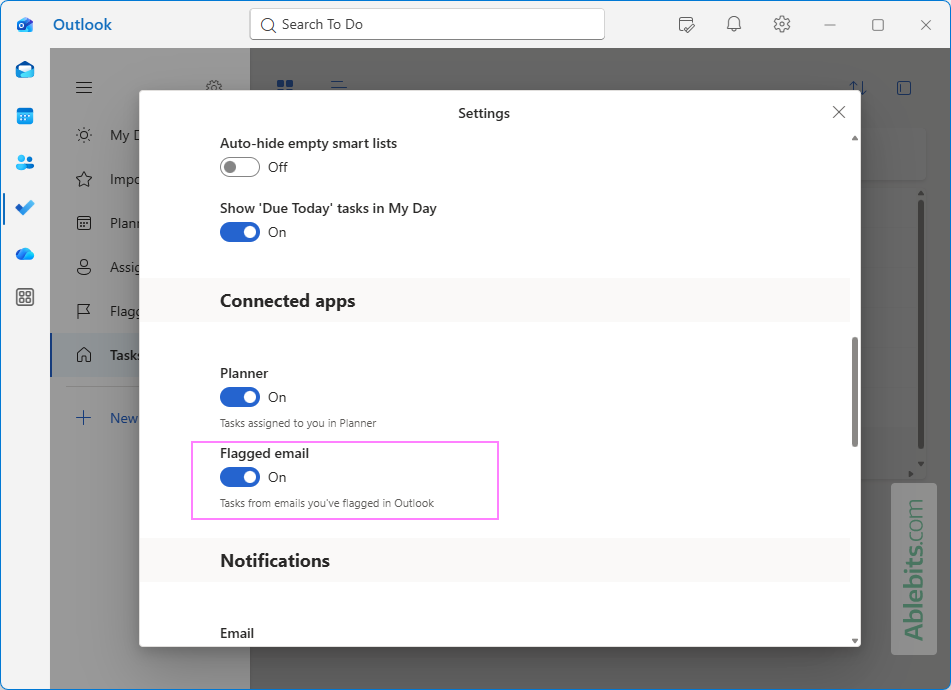Viewport: 951px width, 690px height.
Task: Open My Day tasks pane icon in the title bar
Action: [686, 24]
